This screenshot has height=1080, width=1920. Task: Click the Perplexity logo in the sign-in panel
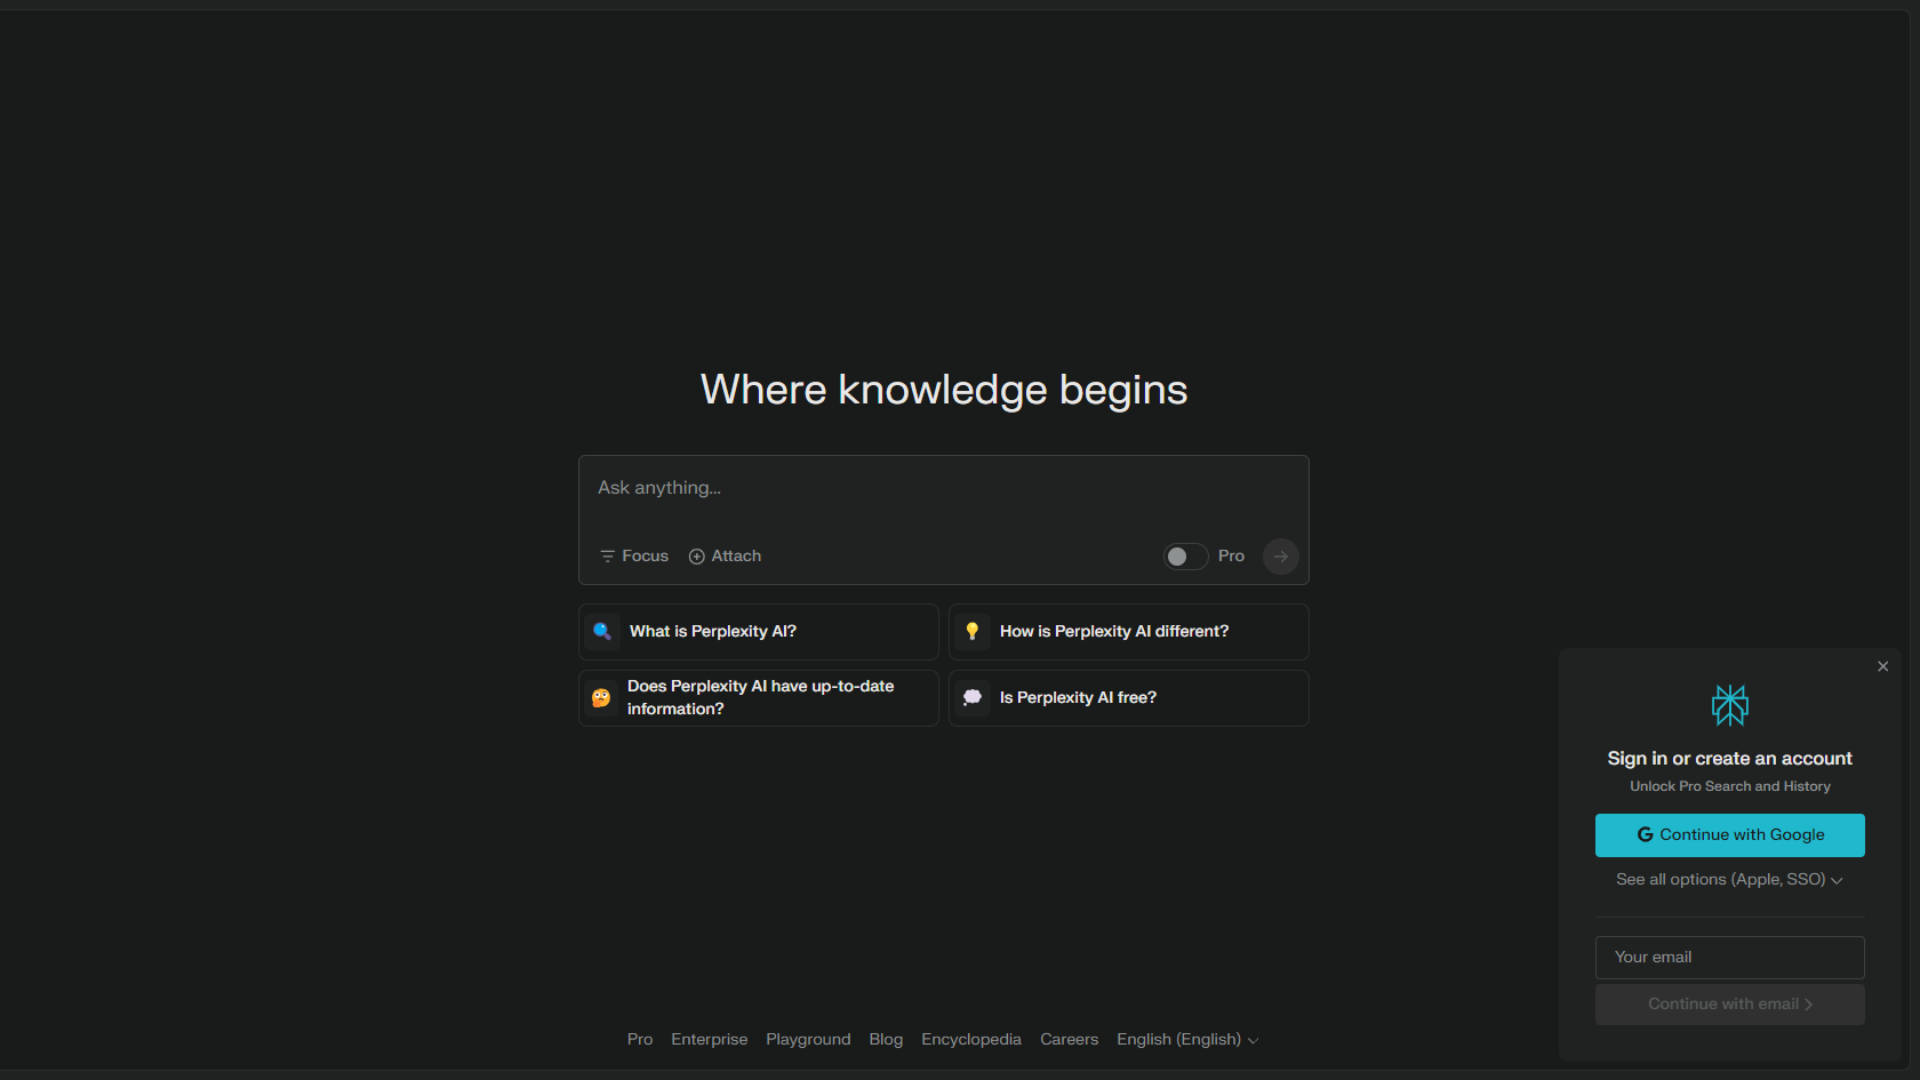1729,705
